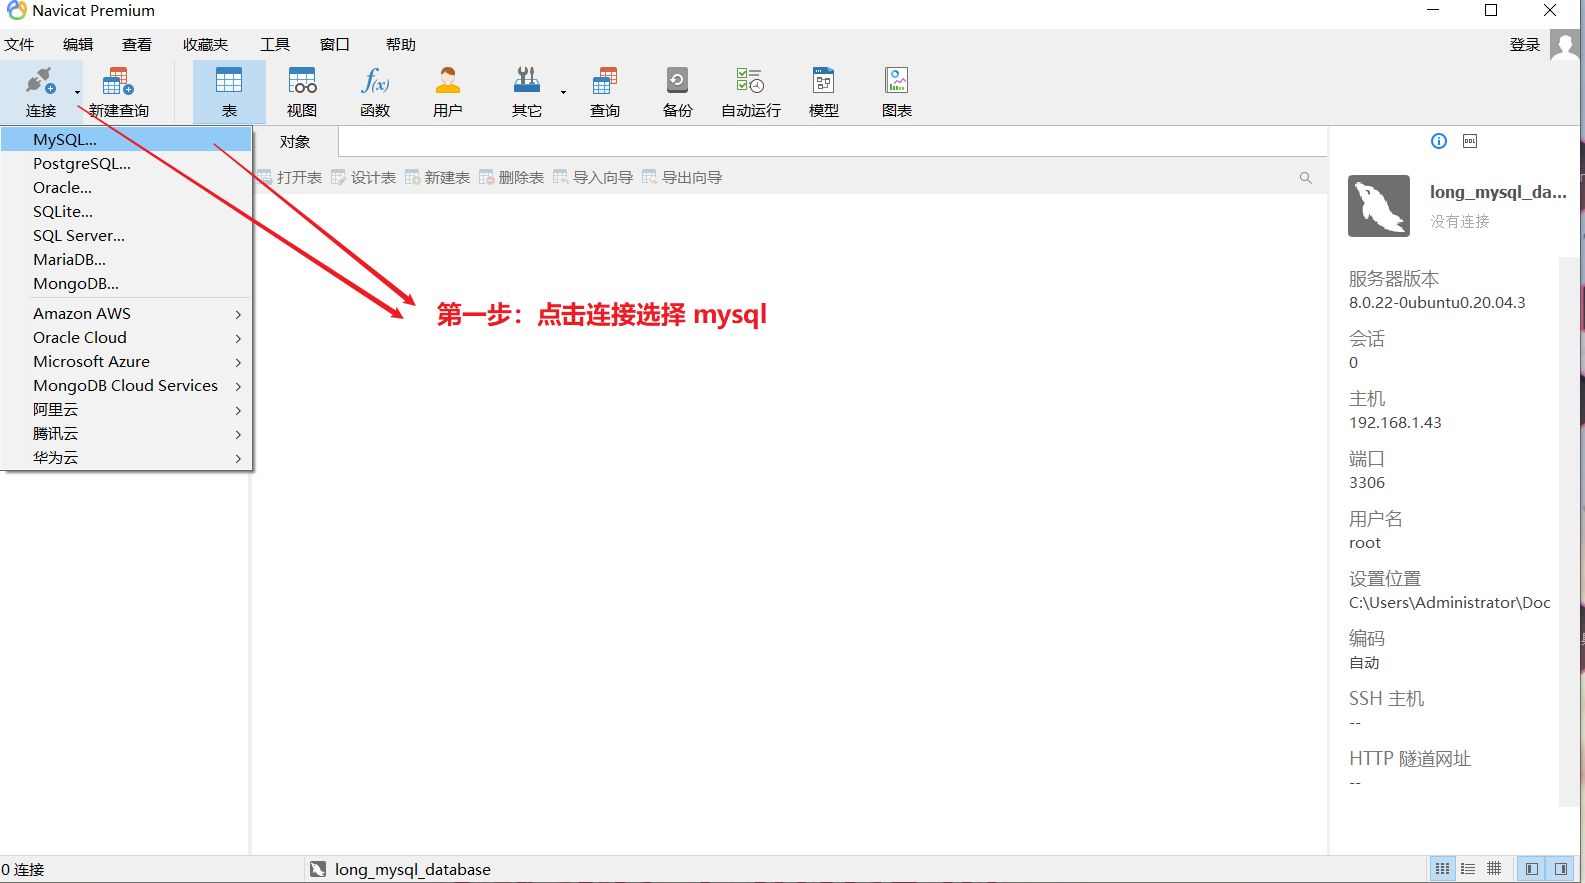The image size is (1585, 883).
Task: Toggle the right information pane visibility
Action: coord(1560,869)
